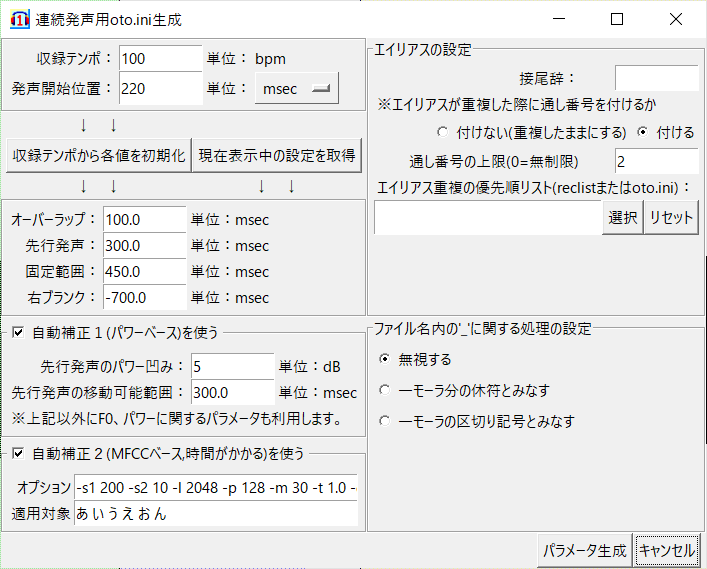Click 現在表示中の設定を取得 button

[x=277, y=156]
